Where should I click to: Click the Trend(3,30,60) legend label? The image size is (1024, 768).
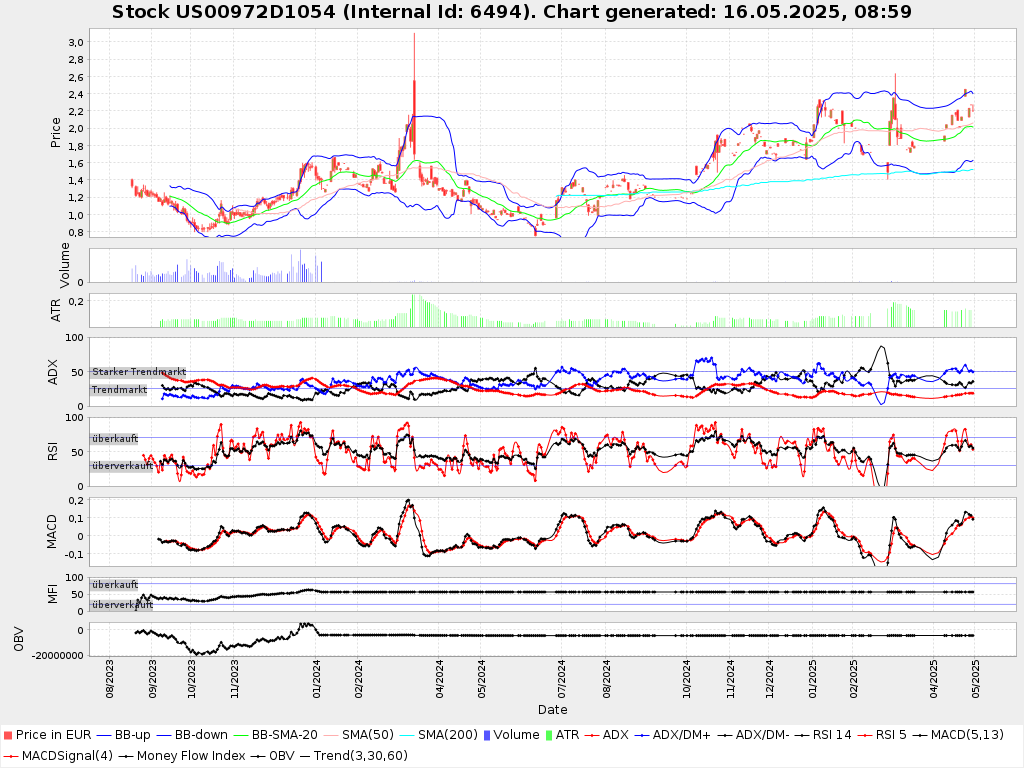point(360,756)
